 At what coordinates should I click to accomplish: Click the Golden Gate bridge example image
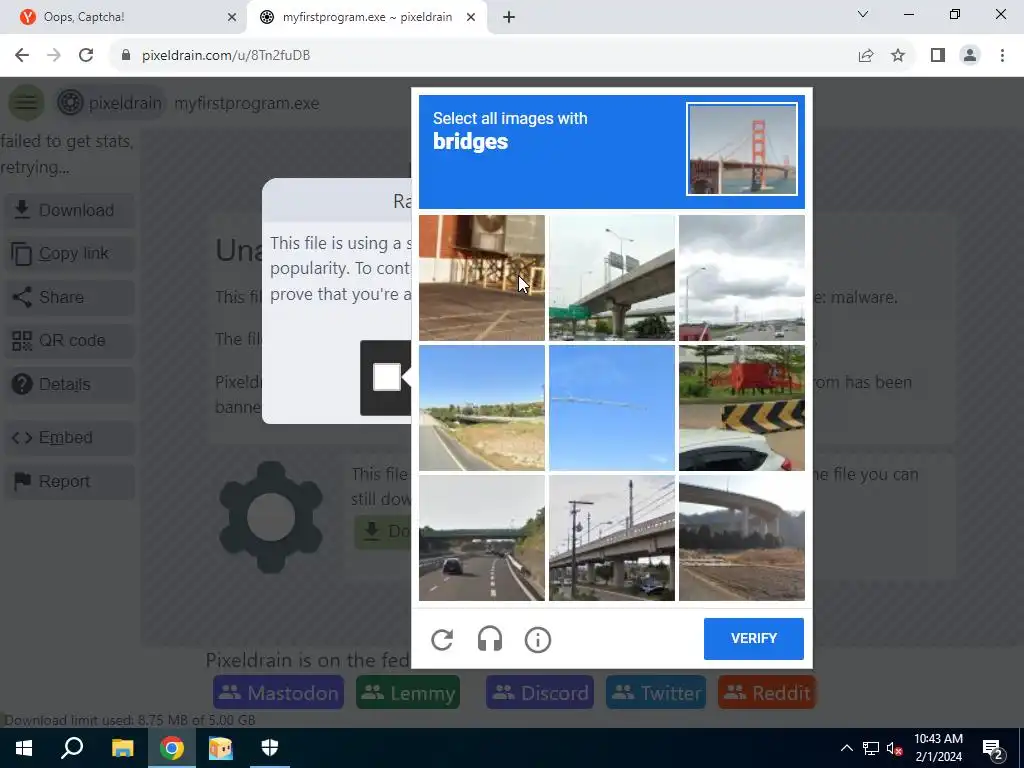[x=742, y=149]
